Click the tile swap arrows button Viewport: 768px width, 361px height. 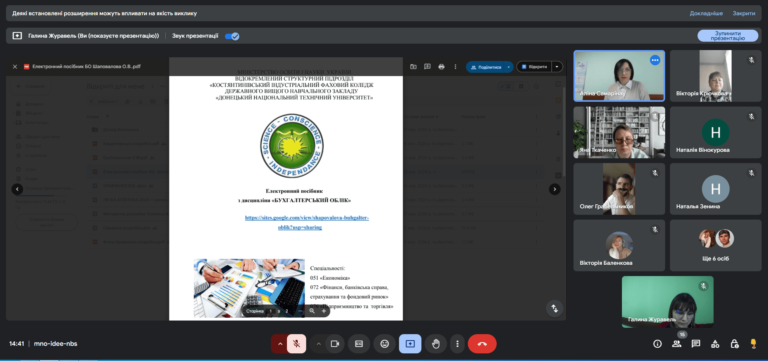point(554,309)
